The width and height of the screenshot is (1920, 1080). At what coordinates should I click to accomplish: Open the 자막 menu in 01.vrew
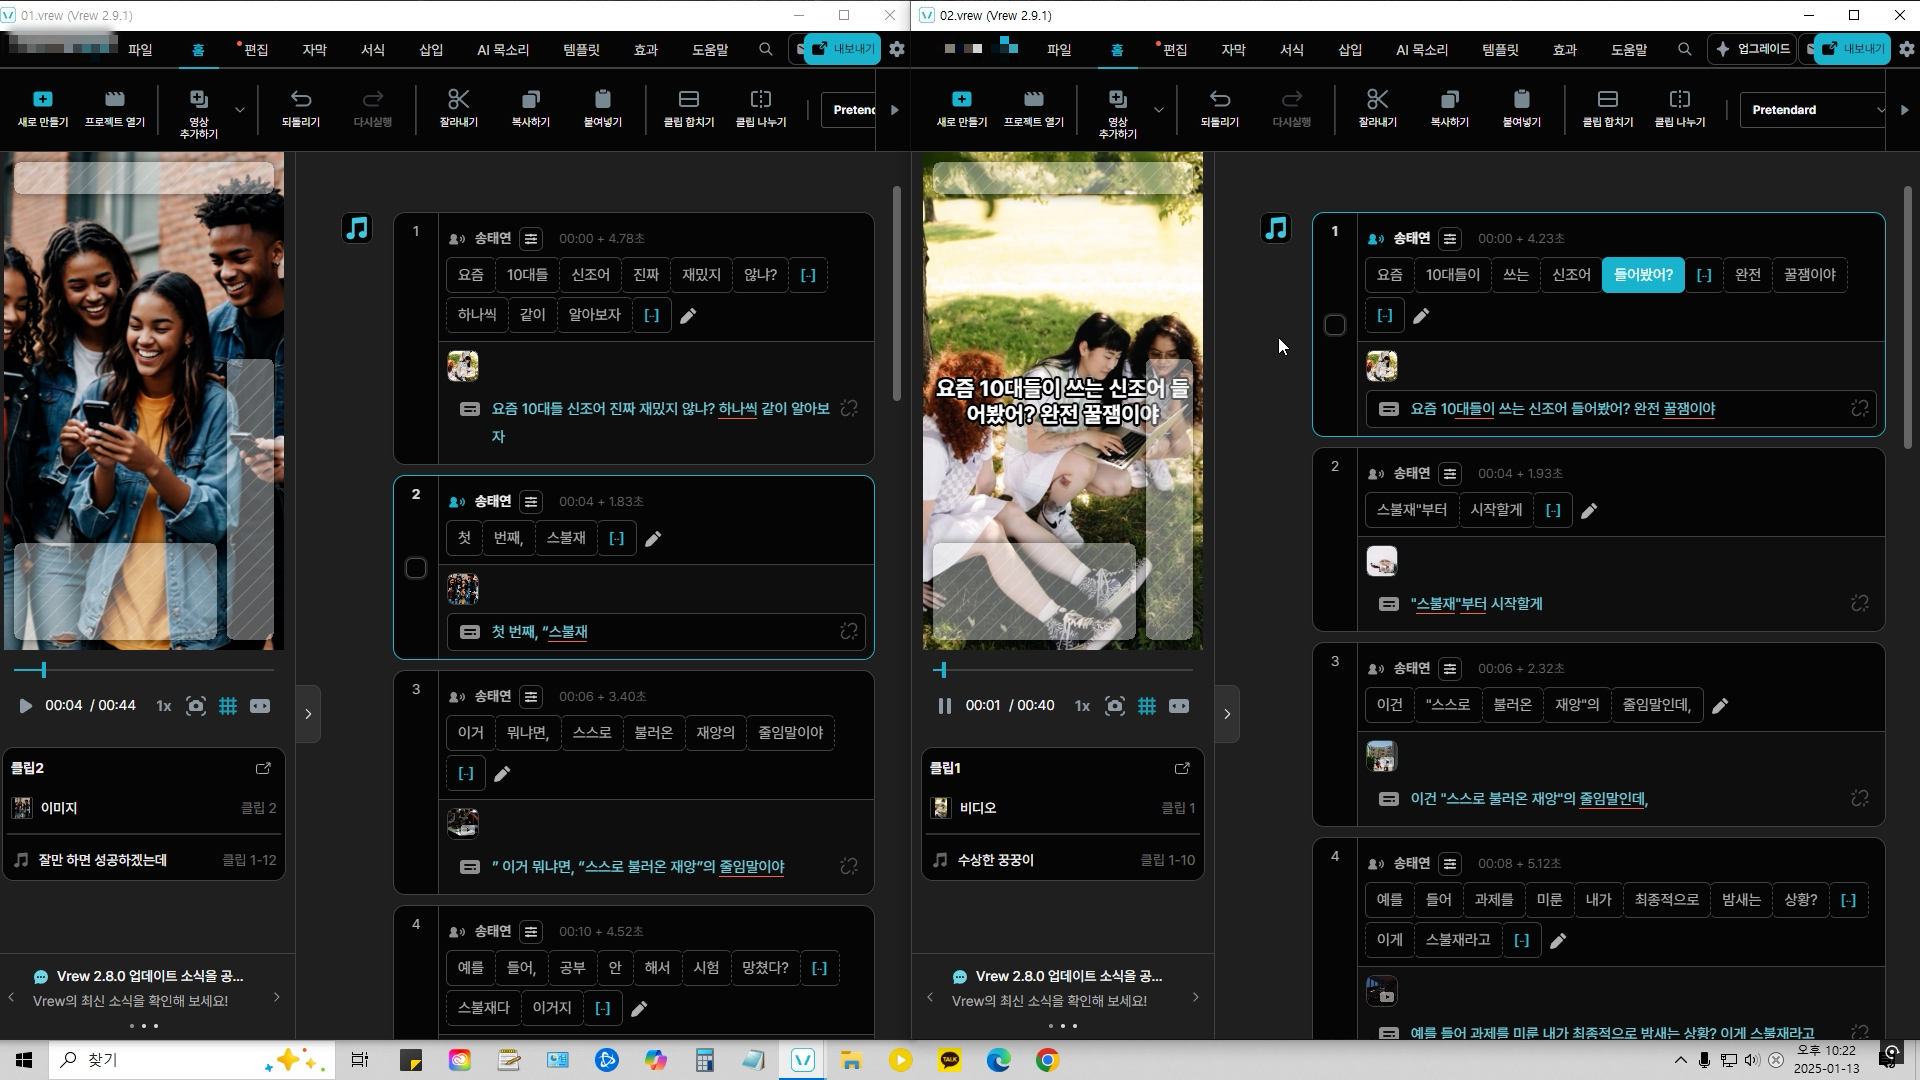314,49
